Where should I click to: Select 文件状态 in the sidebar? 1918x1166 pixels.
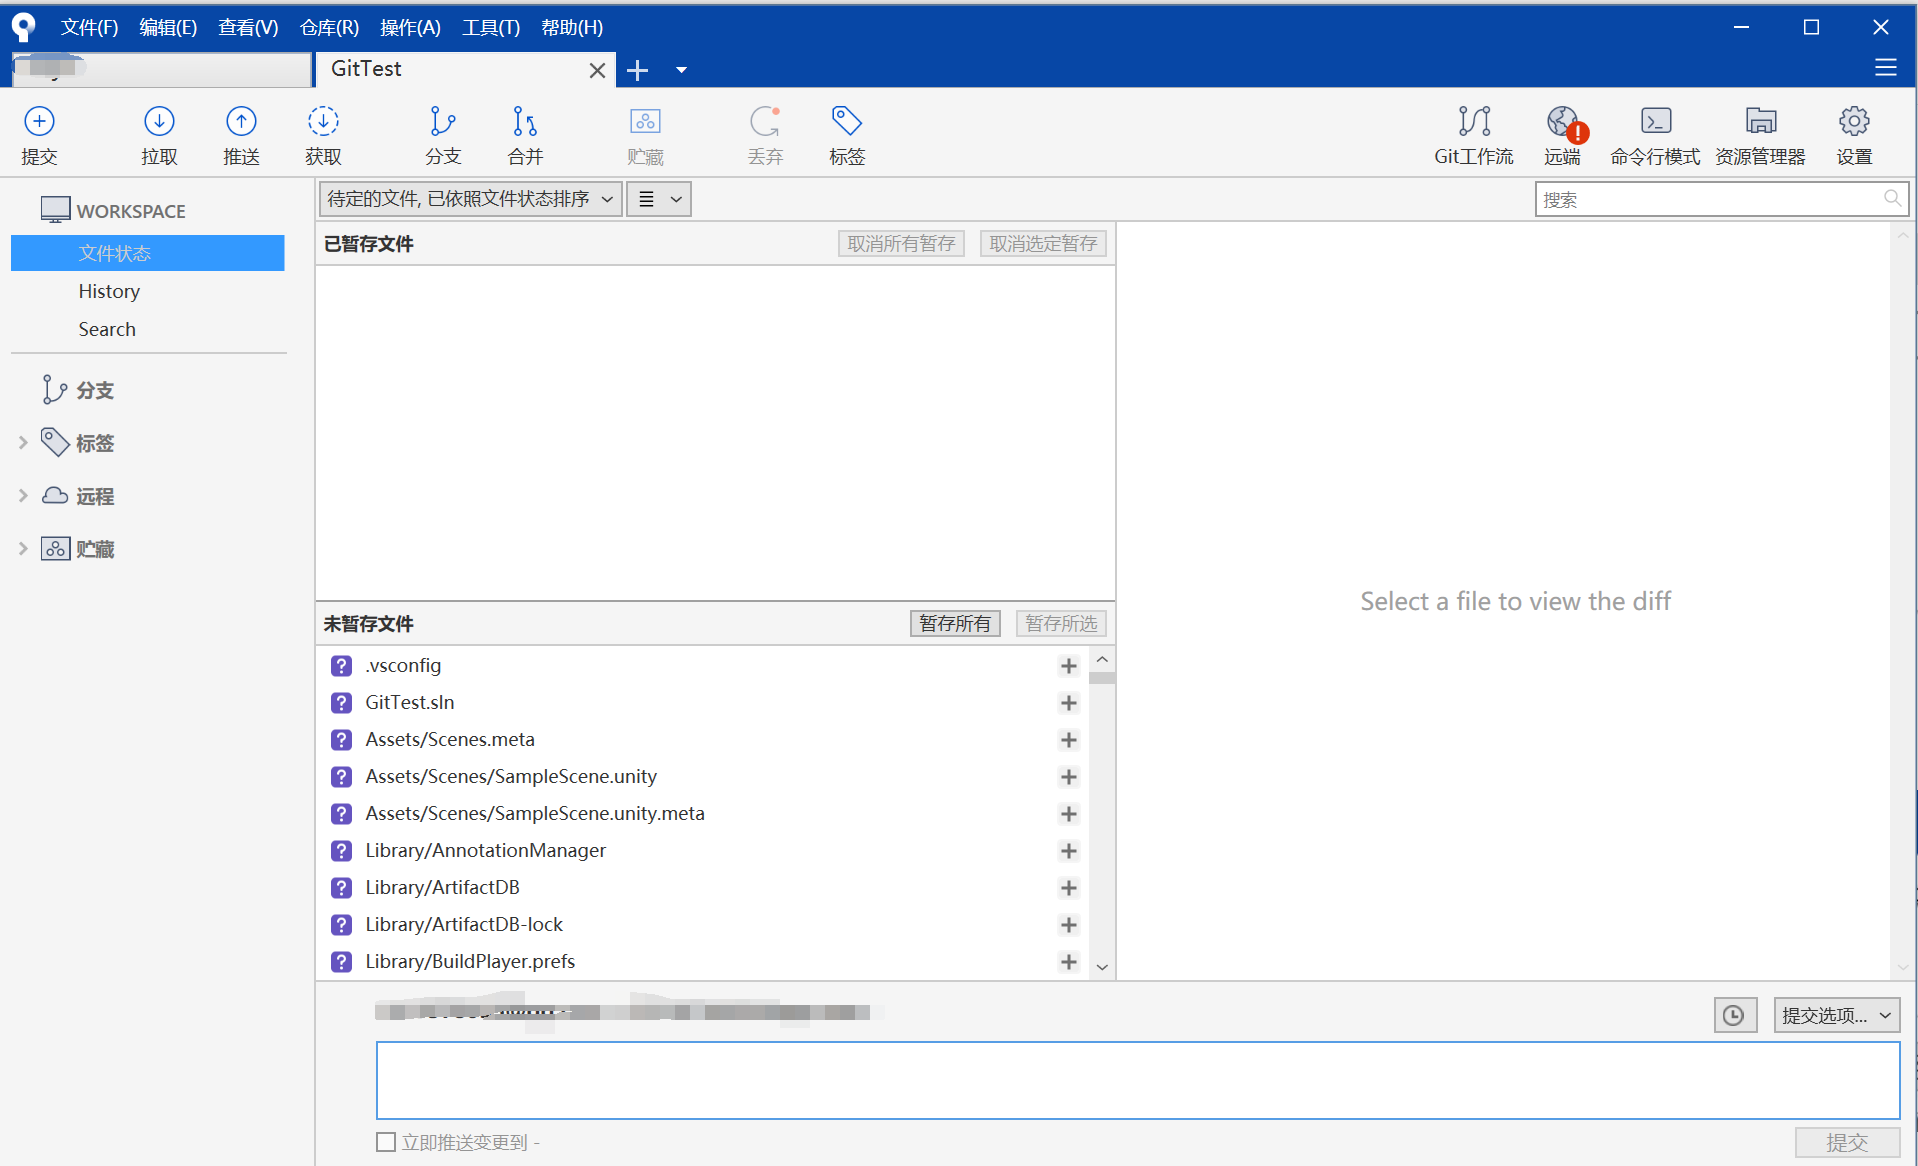147,253
